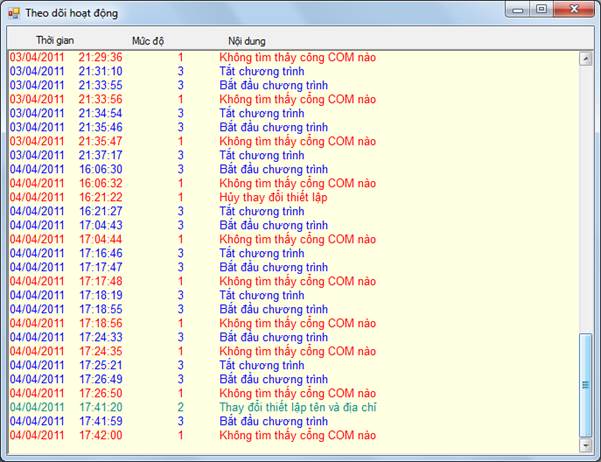Sort by the Thời gian column header
This screenshot has height=462, width=601.
click(x=55, y=40)
